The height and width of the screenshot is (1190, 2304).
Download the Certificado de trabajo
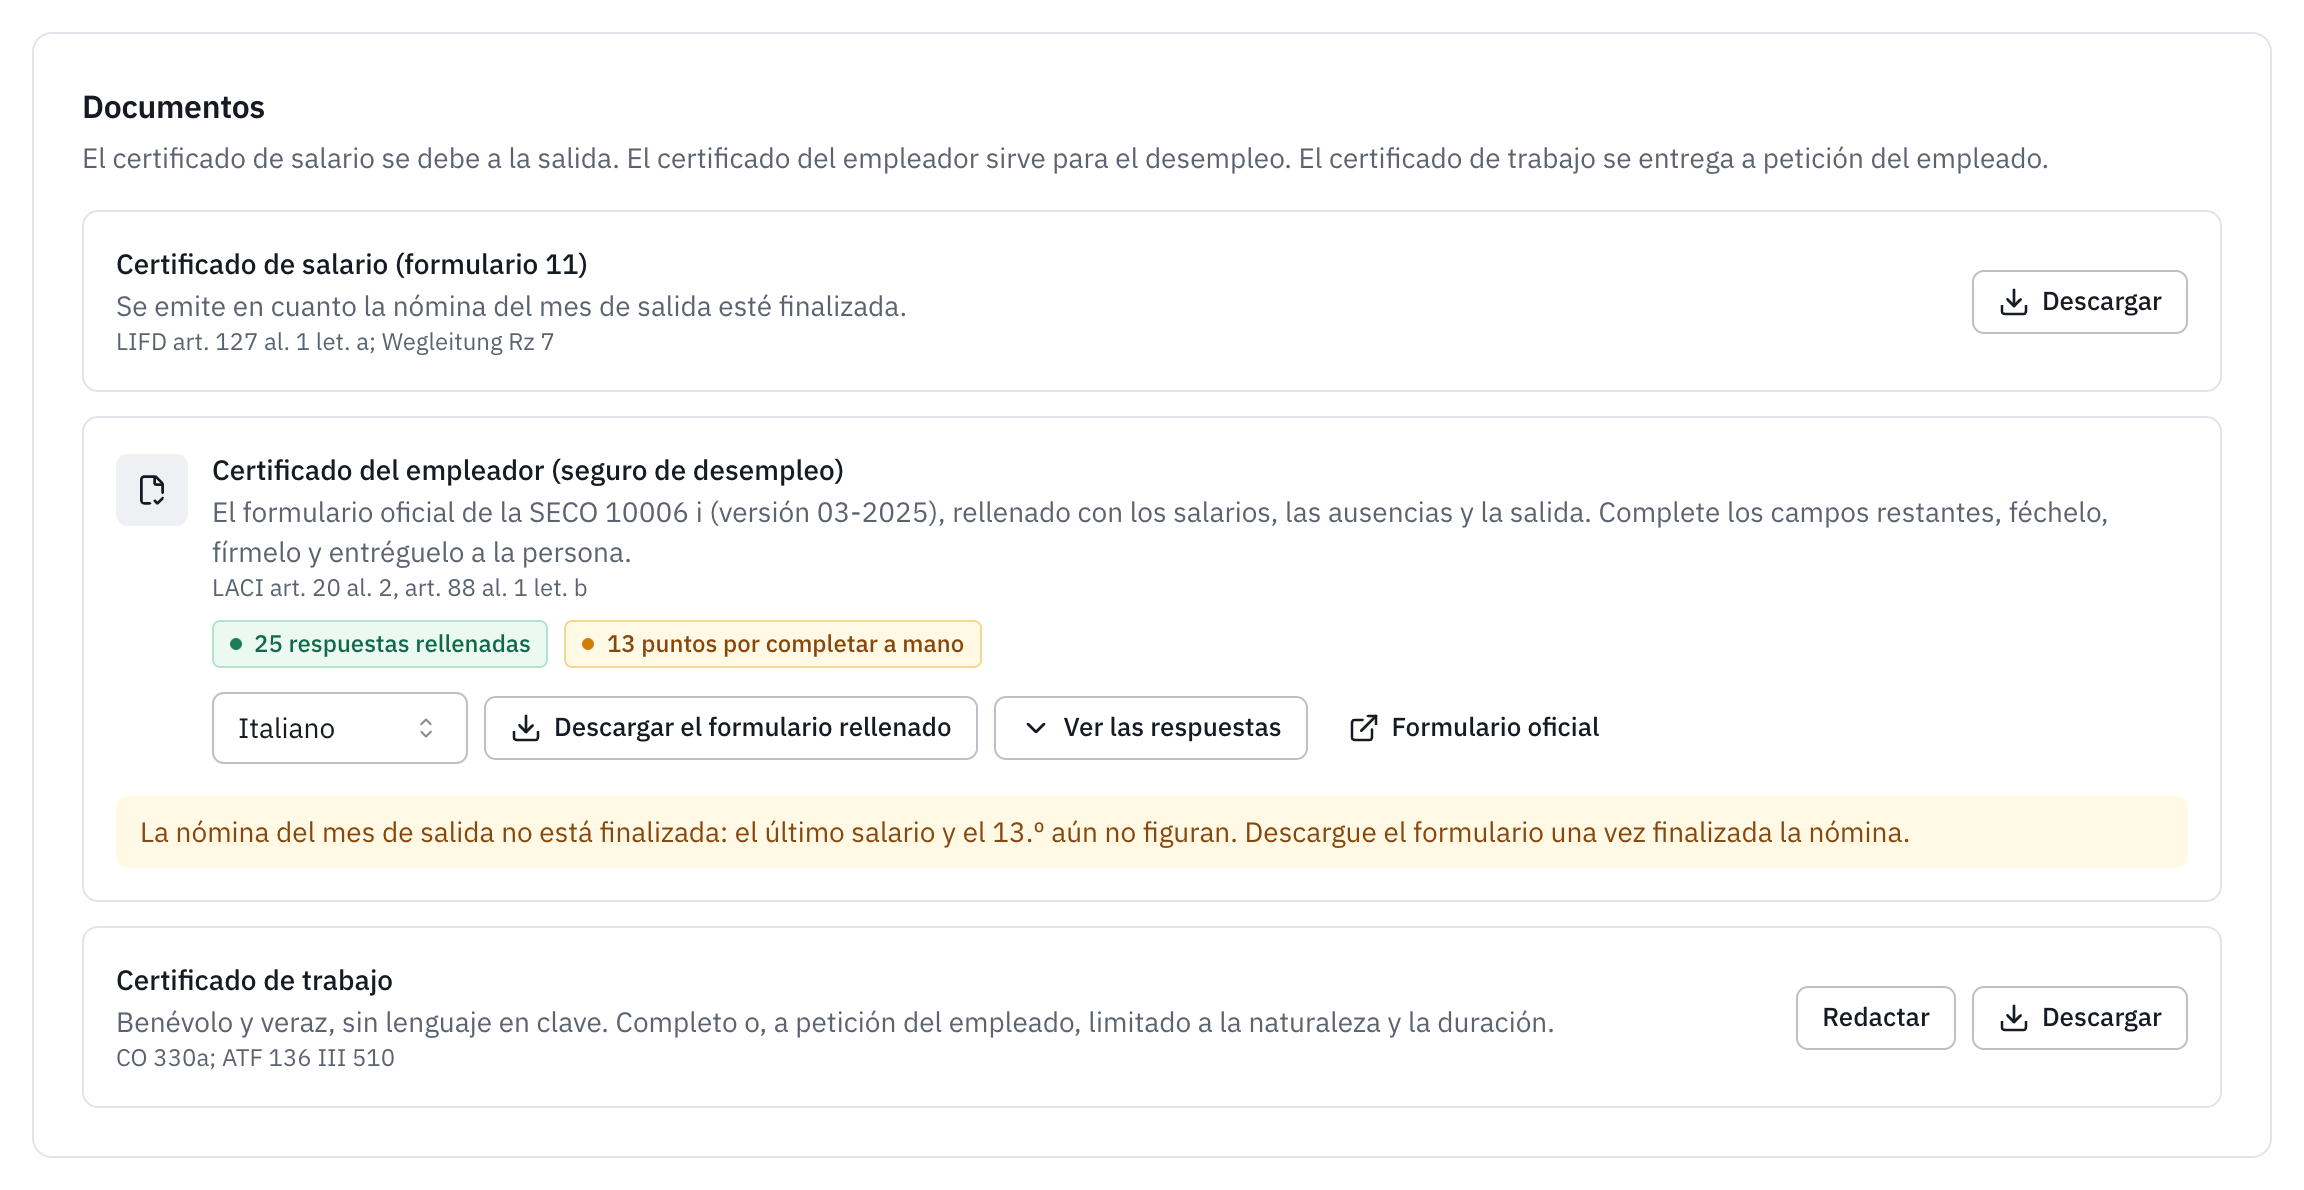click(2079, 1018)
